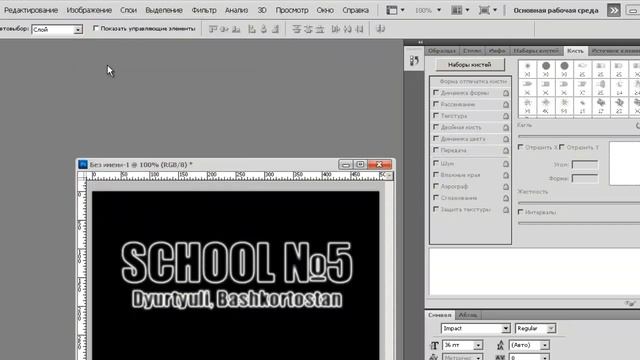This screenshot has width=640, height=360.
Task: Click the Distribute top edges icon
Action: pyautogui.click(x=297, y=29)
